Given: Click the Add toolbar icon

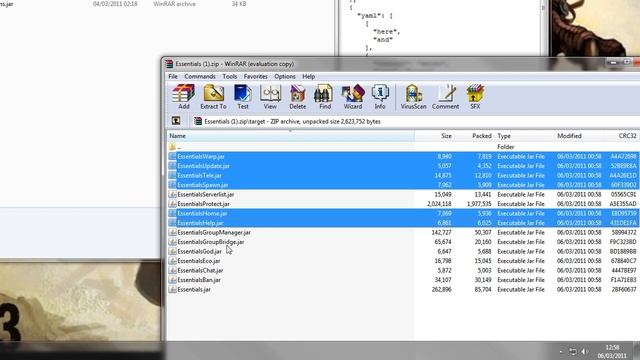Looking at the screenshot, I should point(183,97).
